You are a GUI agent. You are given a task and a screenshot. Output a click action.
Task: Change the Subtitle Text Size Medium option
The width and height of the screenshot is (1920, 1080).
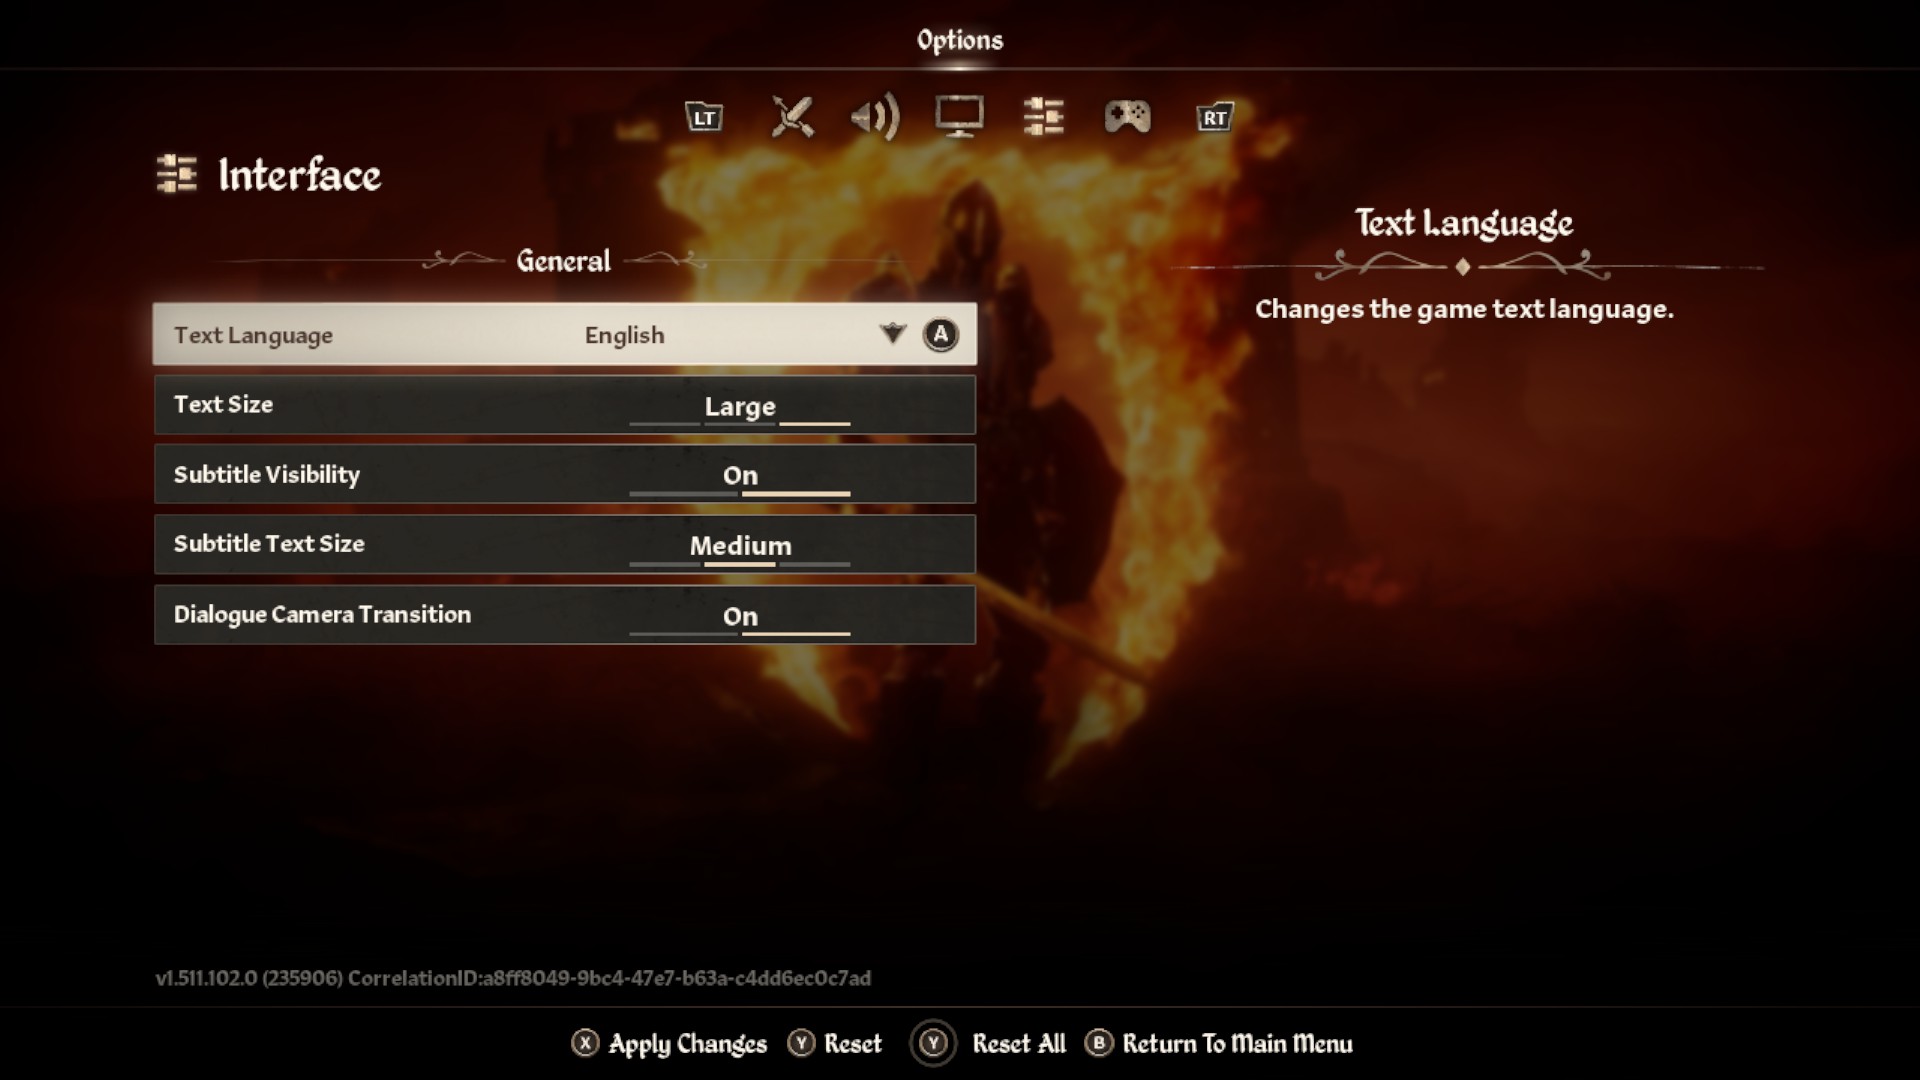740,547
